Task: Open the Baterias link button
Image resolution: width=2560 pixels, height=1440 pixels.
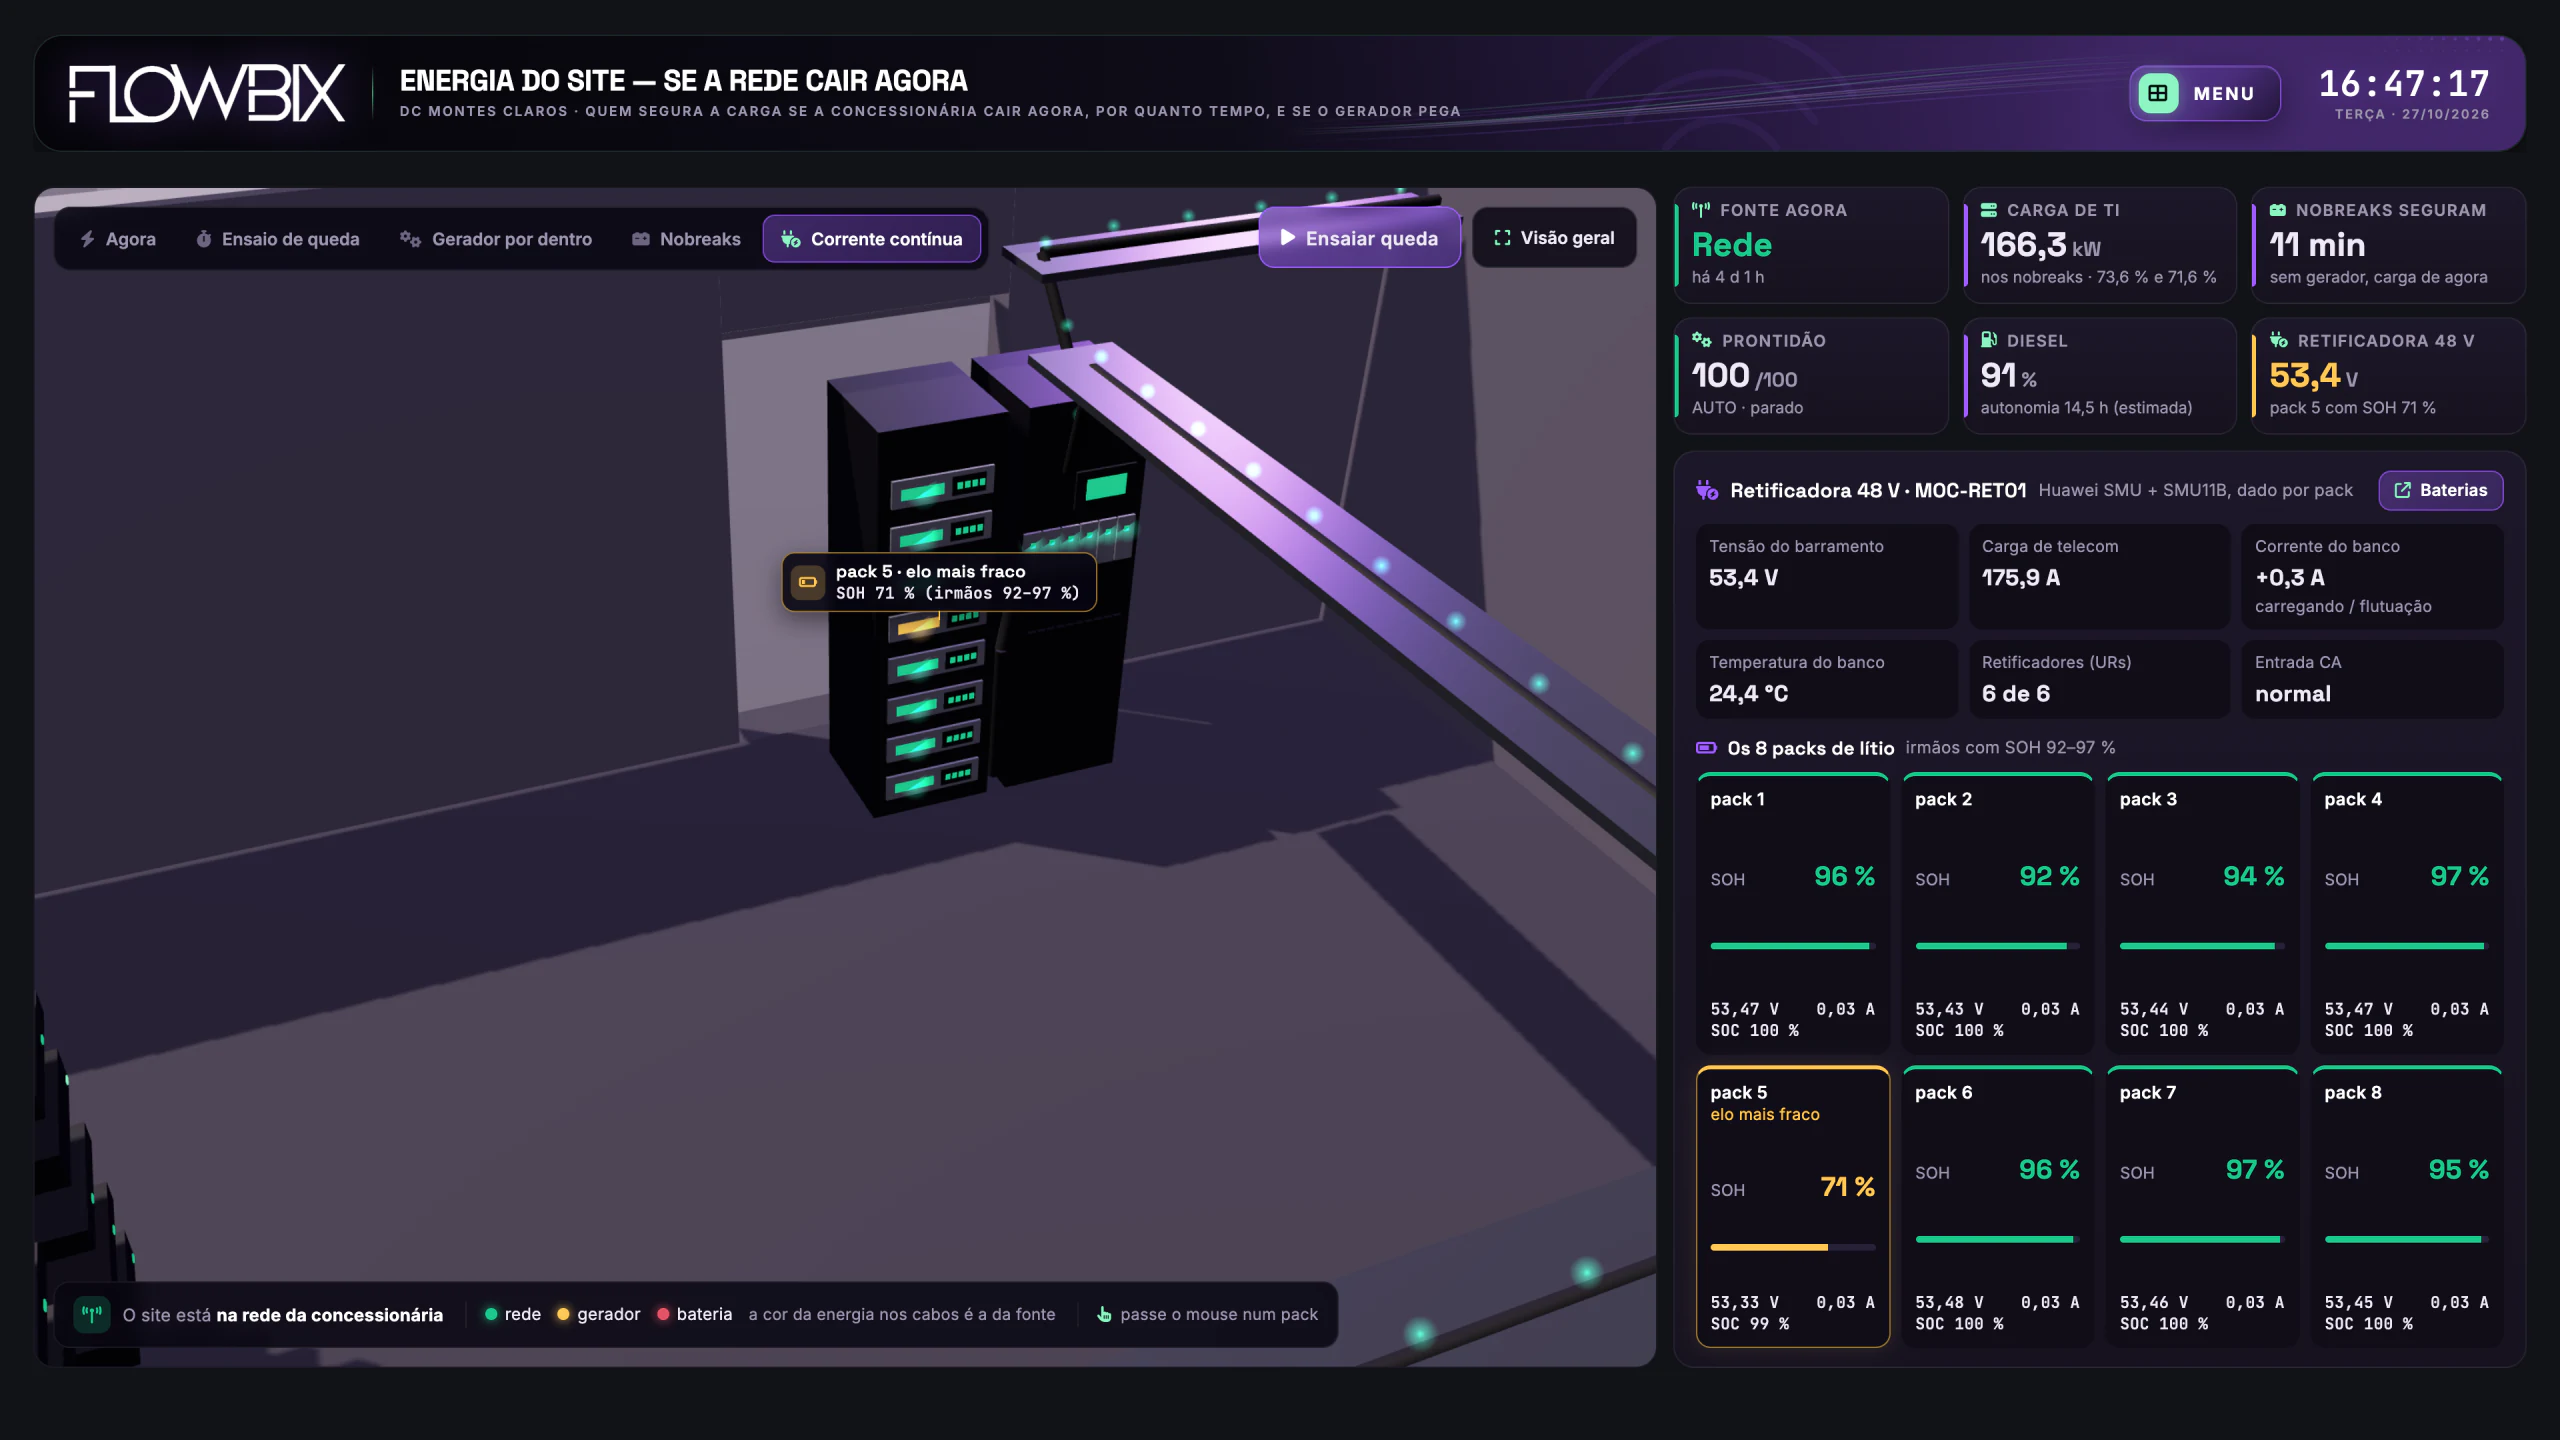Action: pyautogui.click(x=2440, y=490)
